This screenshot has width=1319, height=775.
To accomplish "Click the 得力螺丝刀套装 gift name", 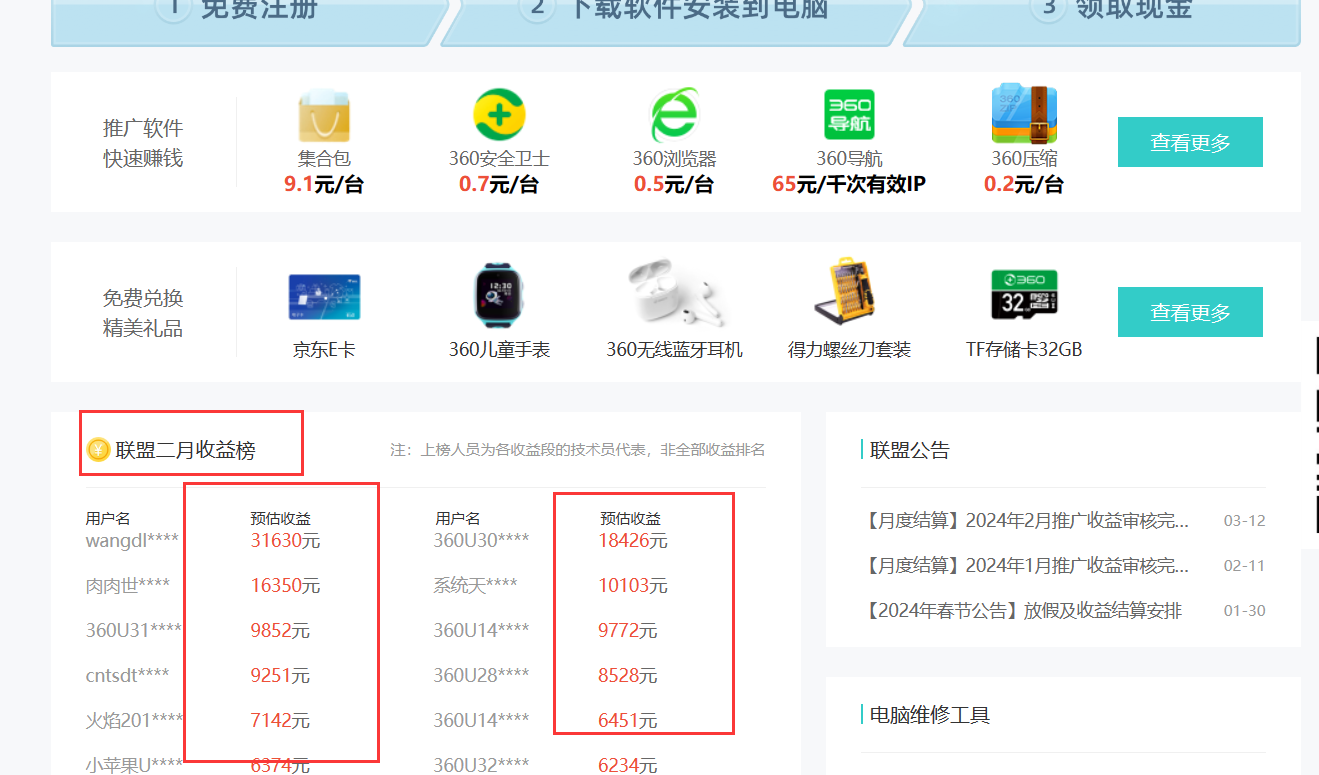I will pyautogui.click(x=849, y=350).
